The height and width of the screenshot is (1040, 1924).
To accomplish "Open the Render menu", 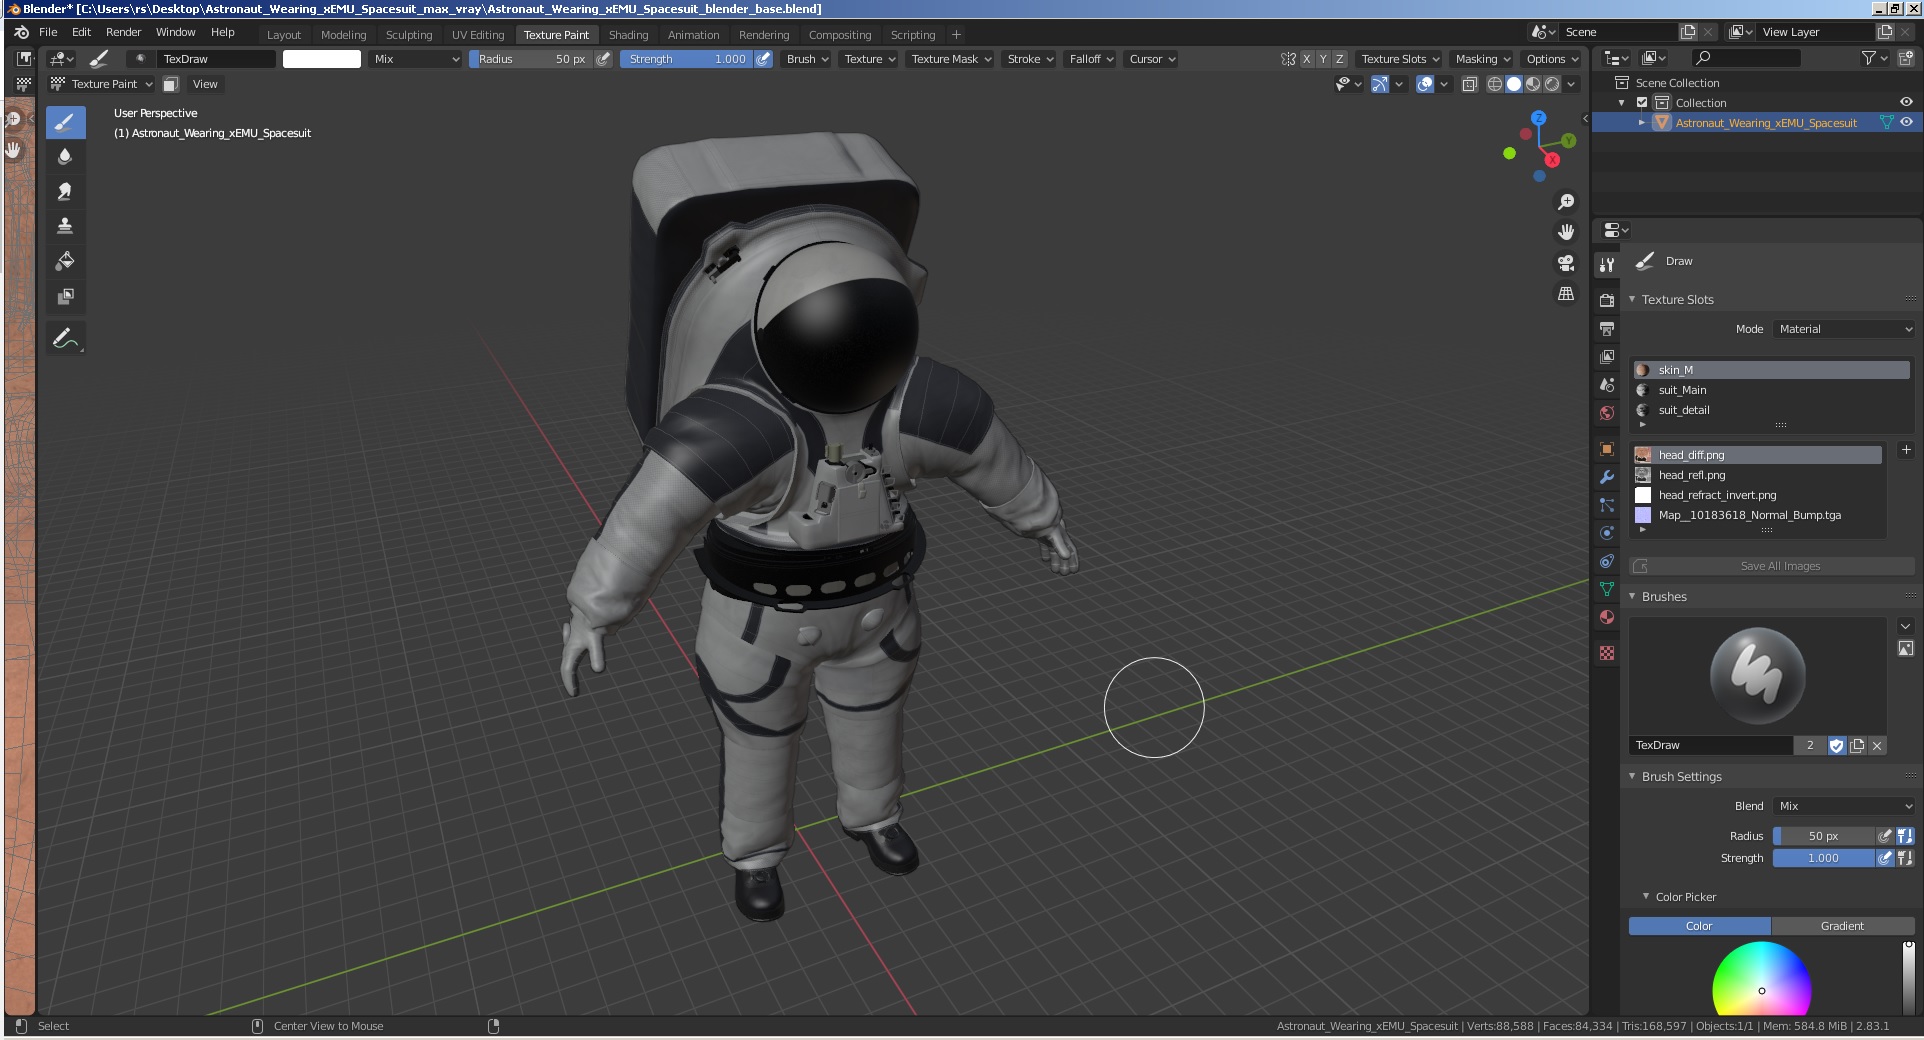I will tap(124, 32).
